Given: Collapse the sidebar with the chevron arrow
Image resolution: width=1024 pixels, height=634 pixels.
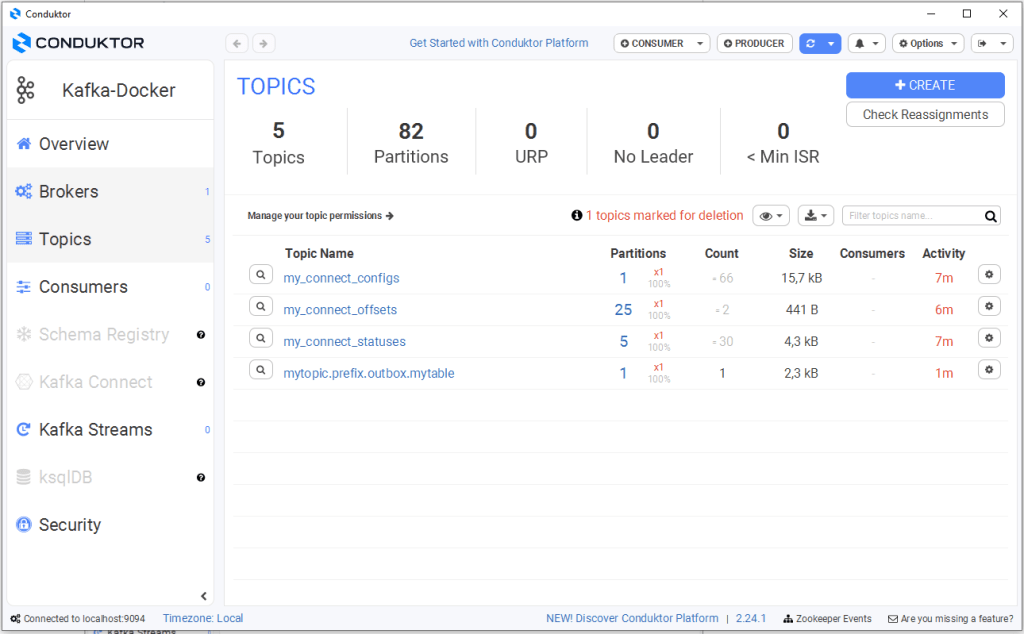Looking at the screenshot, I should (204, 596).
